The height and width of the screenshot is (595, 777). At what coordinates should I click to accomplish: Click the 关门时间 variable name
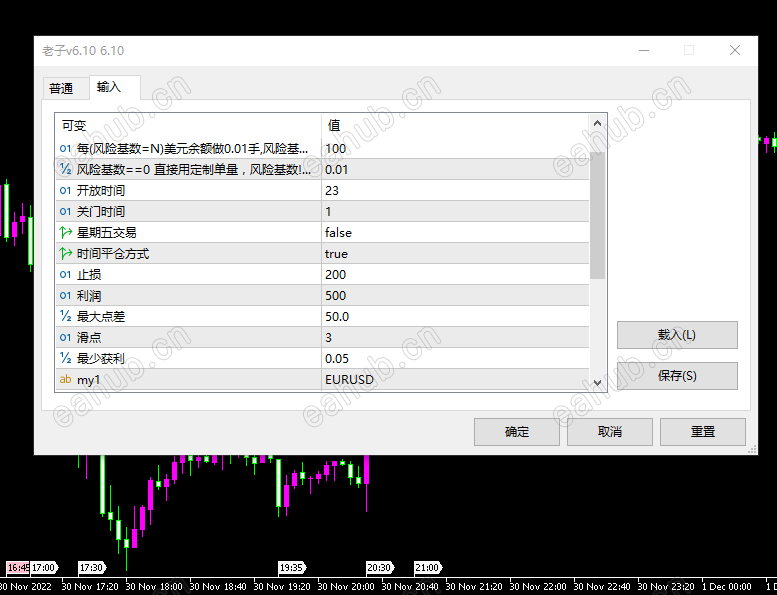[x=101, y=212]
